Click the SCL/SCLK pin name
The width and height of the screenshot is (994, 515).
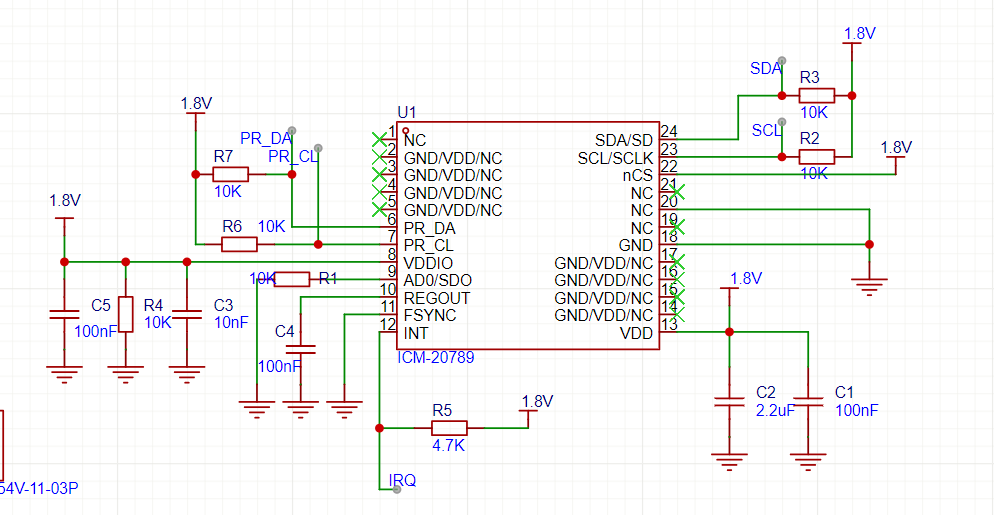pyautogui.click(x=615, y=157)
